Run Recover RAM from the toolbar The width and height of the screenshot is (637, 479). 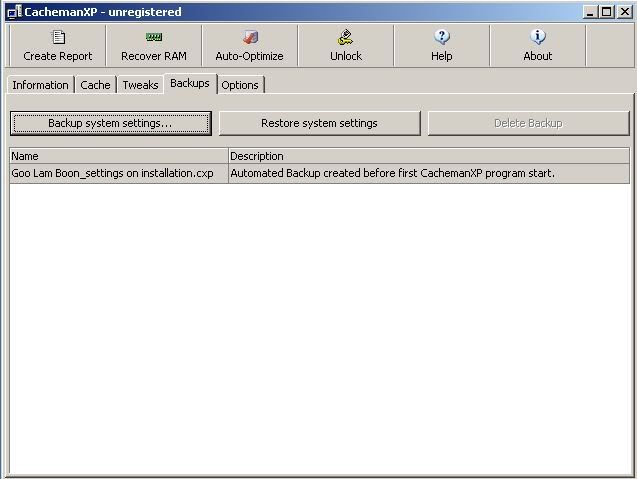[154, 46]
